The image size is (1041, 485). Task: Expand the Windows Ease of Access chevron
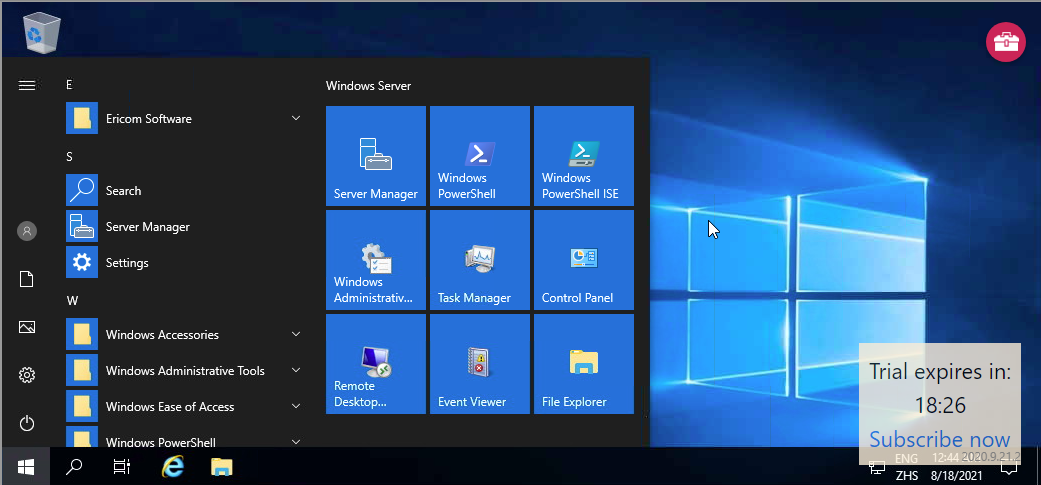pos(296,406)
